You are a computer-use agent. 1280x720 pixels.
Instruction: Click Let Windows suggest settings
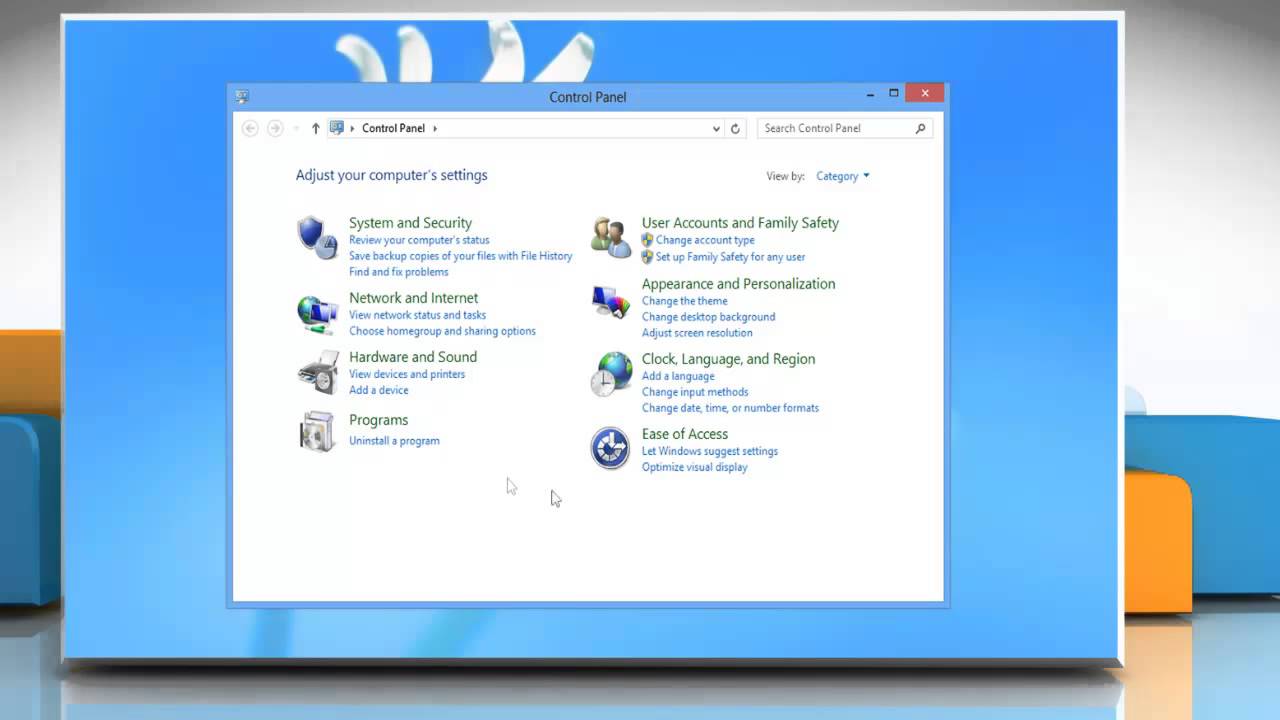click(710, 451)
